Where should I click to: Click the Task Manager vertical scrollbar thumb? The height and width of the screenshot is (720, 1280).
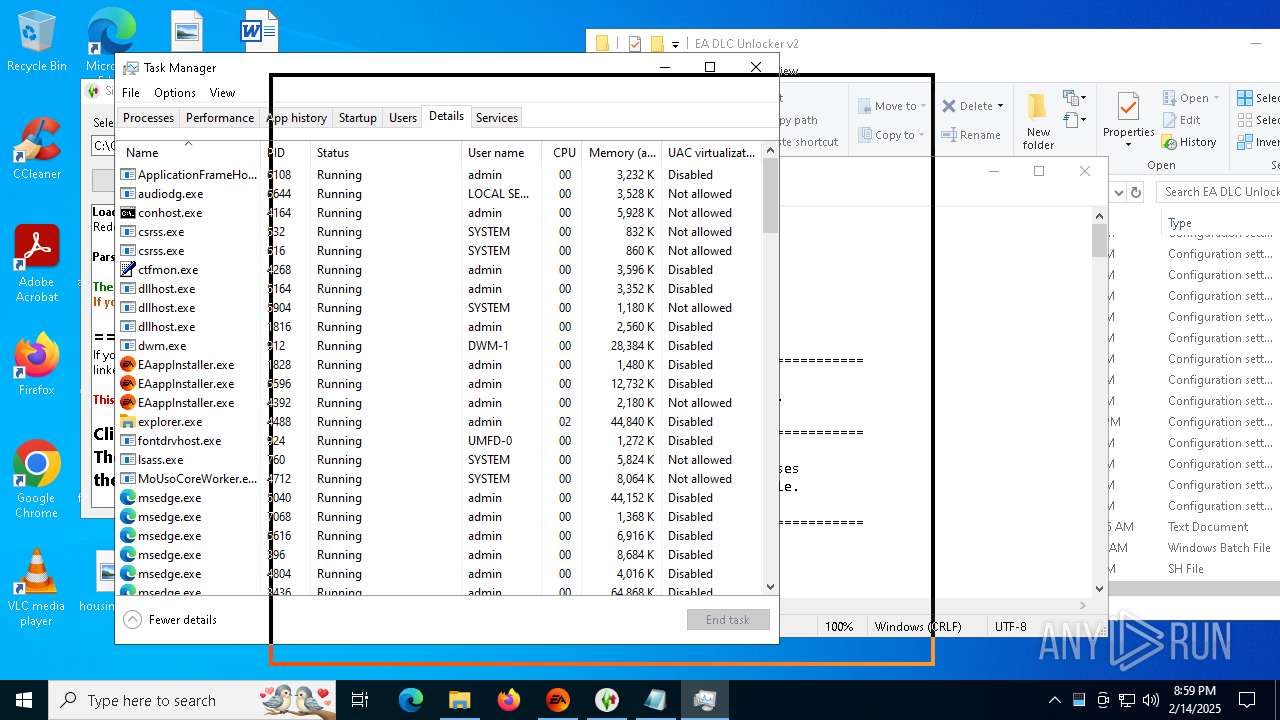(x=770, y=196)
